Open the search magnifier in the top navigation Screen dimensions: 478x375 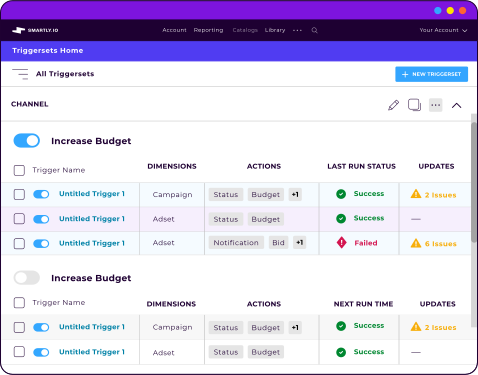pos(314,30)
